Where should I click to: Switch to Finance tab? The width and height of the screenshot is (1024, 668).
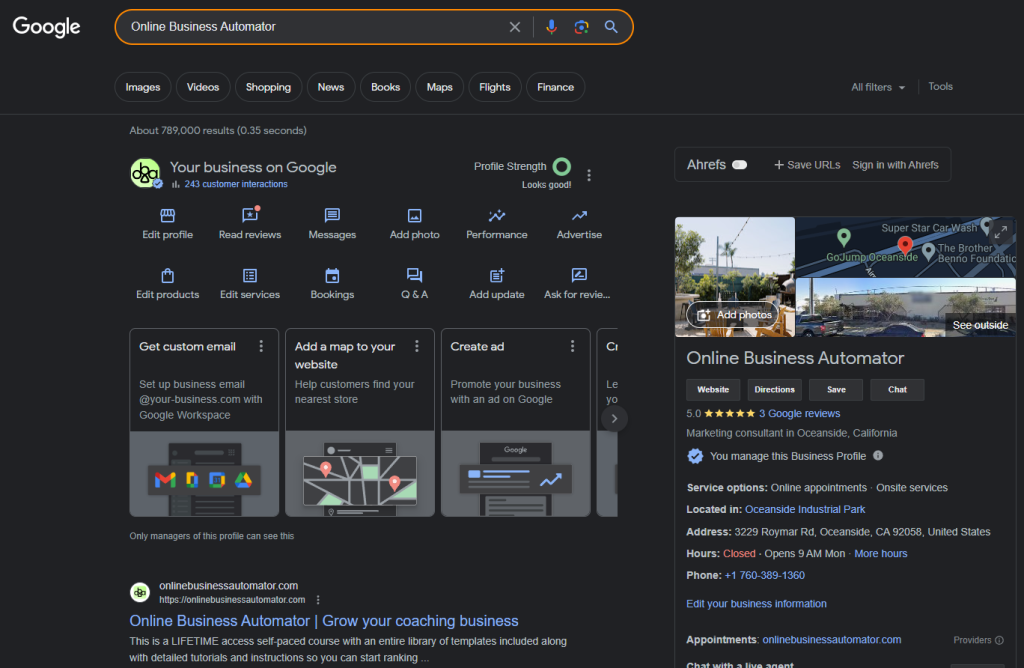tap(555, 87)
